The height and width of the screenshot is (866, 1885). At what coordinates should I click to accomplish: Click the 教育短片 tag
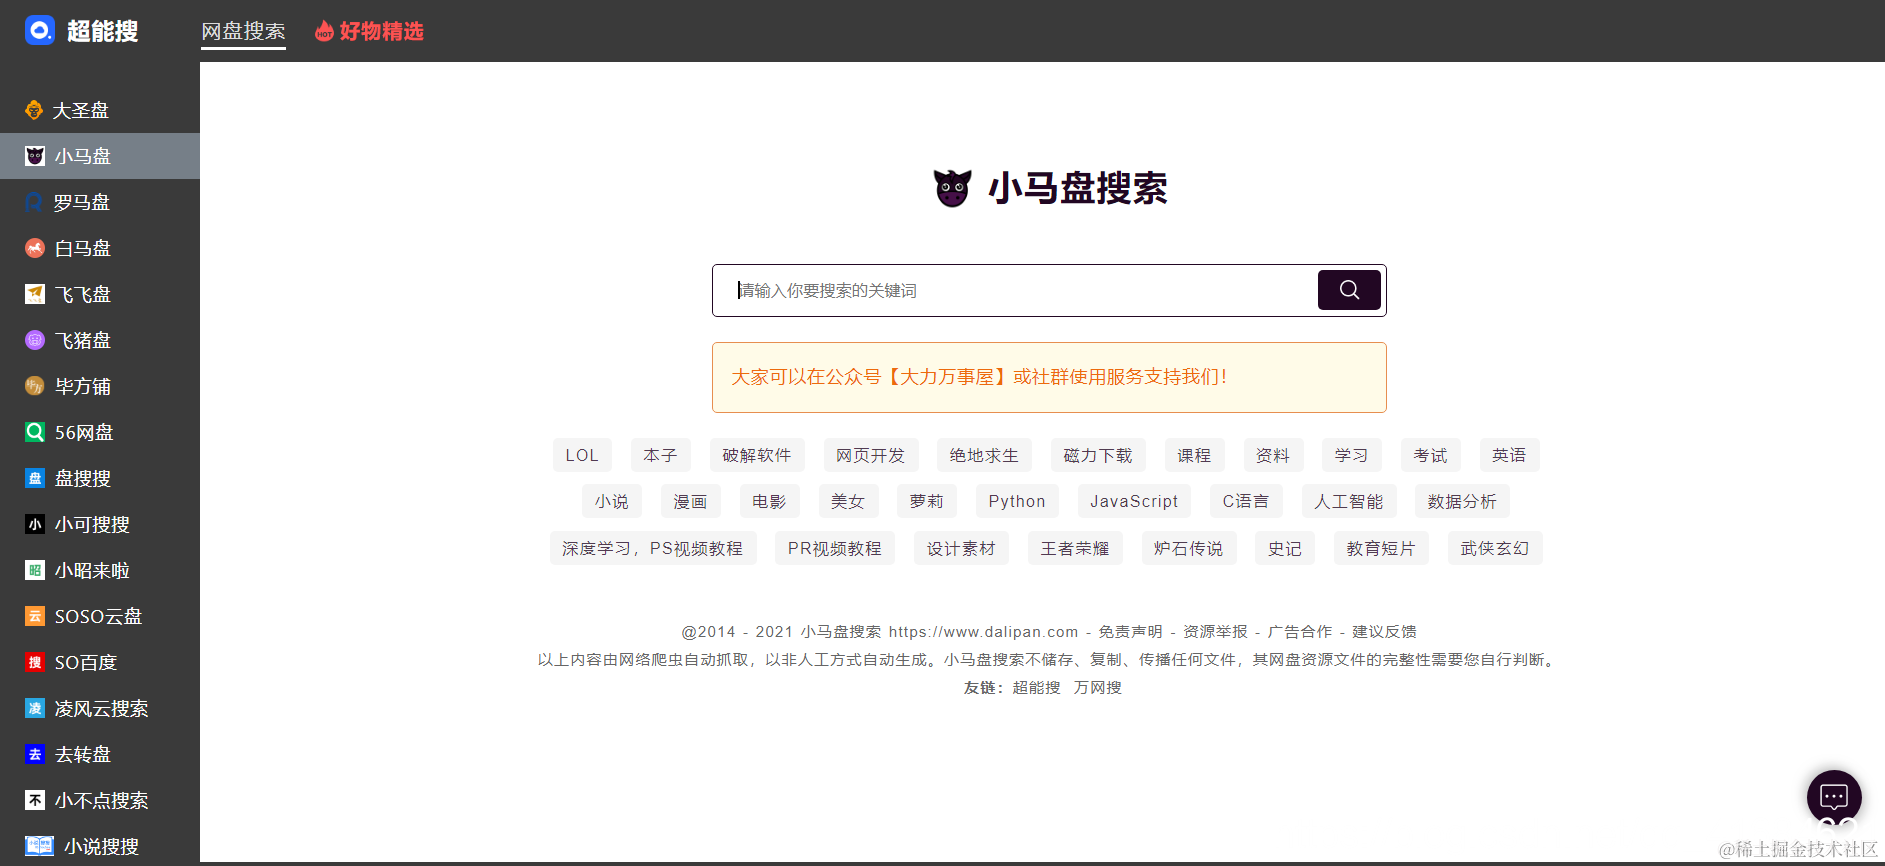[x=1381, y=548]
